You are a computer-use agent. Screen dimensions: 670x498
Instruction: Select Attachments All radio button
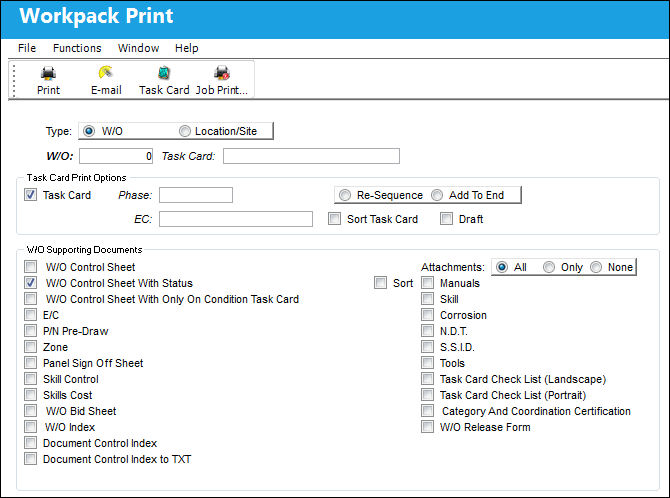[x=502, y=267]
